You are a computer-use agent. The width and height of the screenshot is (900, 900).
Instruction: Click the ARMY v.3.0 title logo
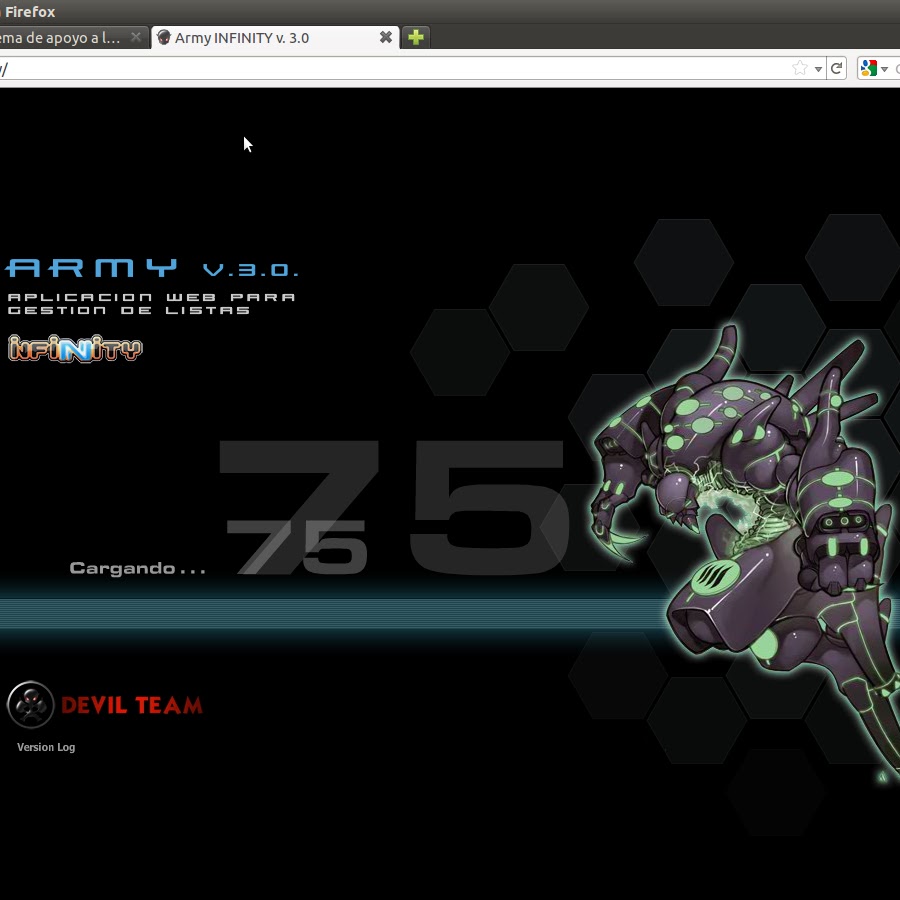150,268
